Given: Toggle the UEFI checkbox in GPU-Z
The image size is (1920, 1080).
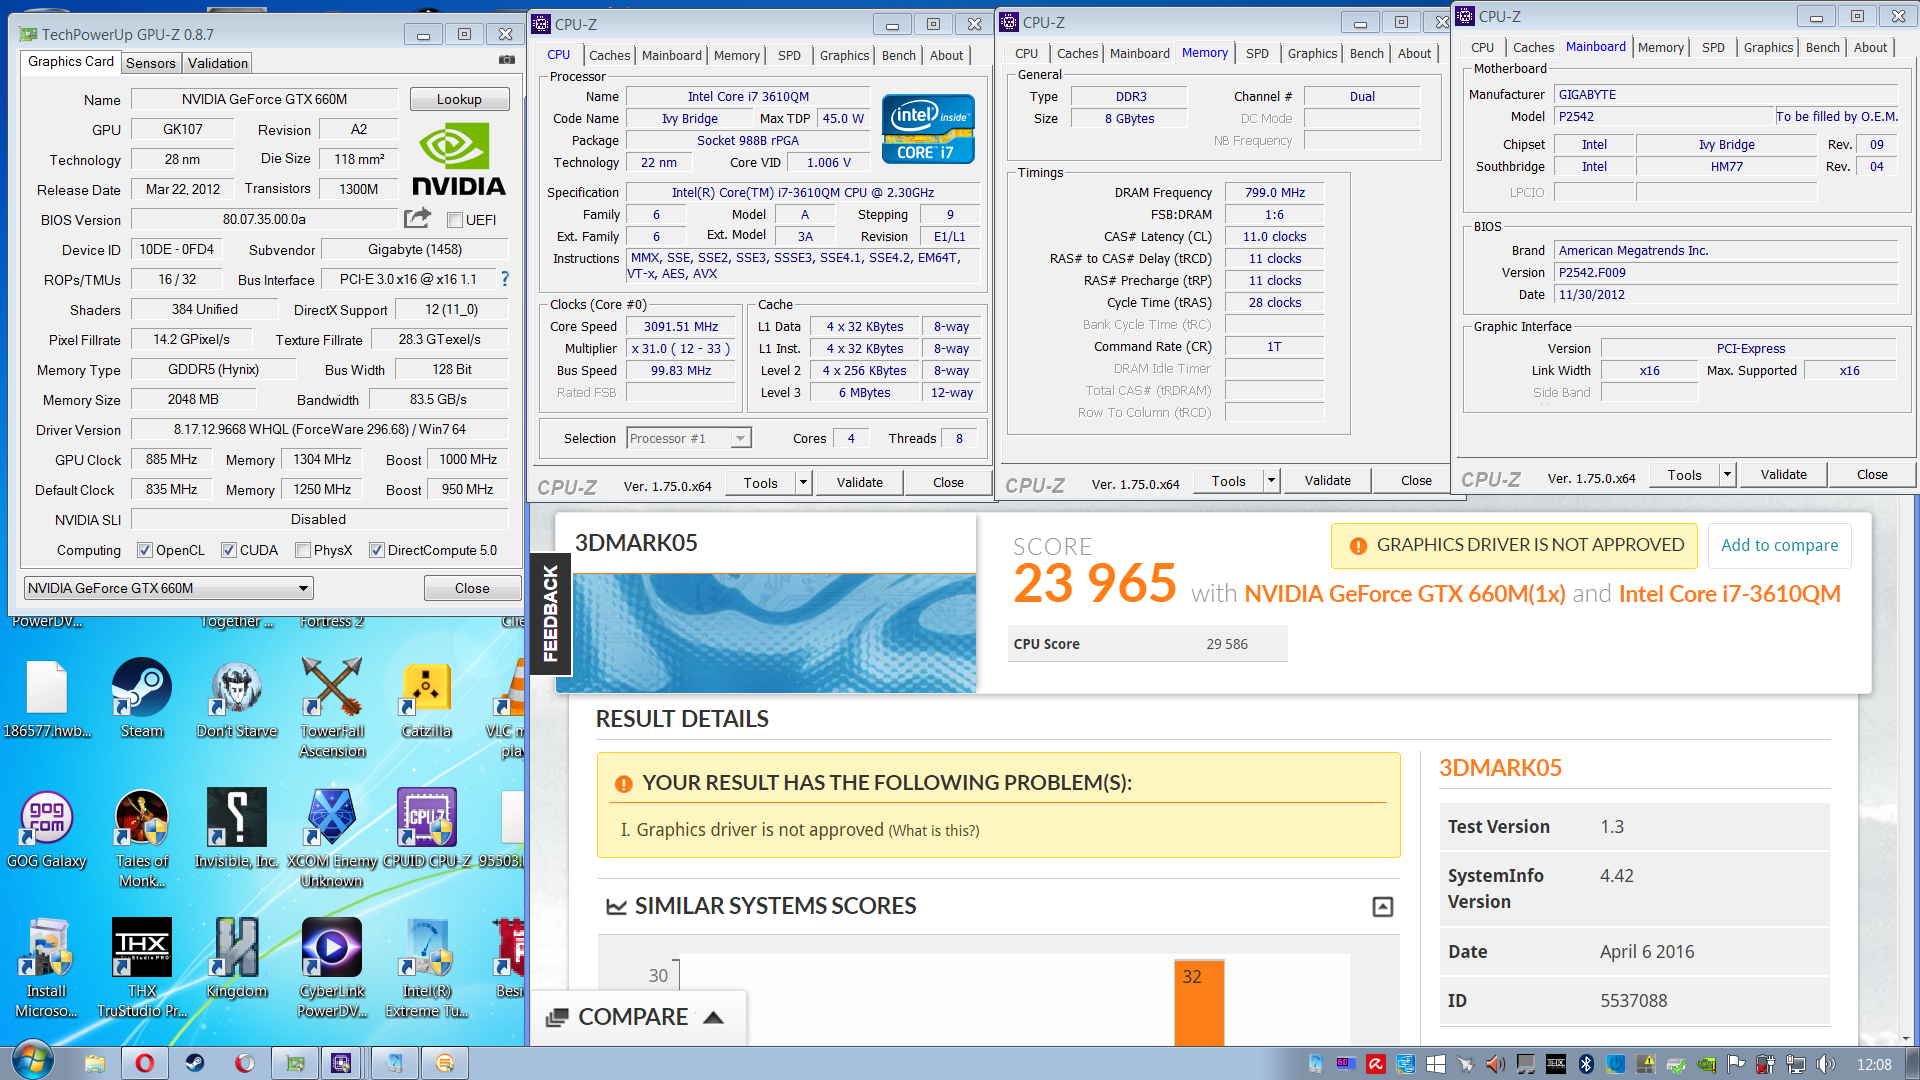Looking at the screenshot, I should [x=455, y=220].
